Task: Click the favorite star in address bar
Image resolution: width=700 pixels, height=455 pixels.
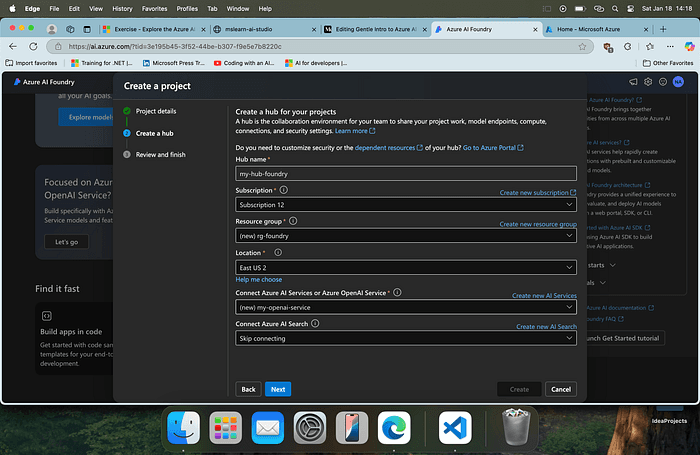Action: [x=582, y=46]
